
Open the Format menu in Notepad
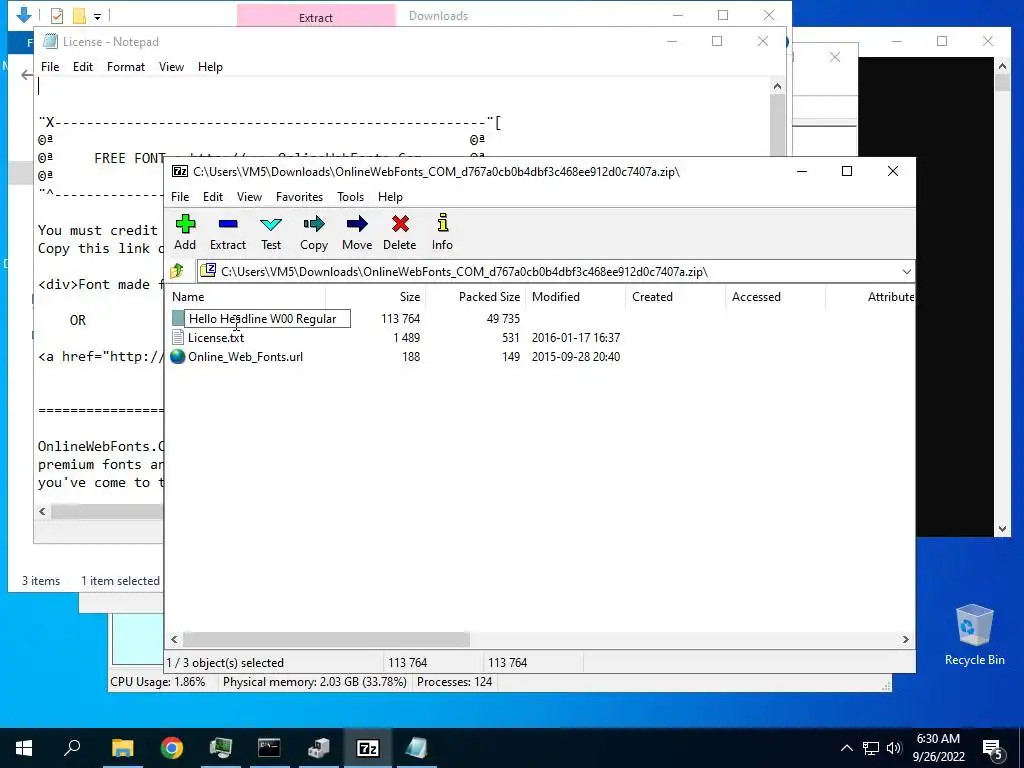click(x=125, y=67)
